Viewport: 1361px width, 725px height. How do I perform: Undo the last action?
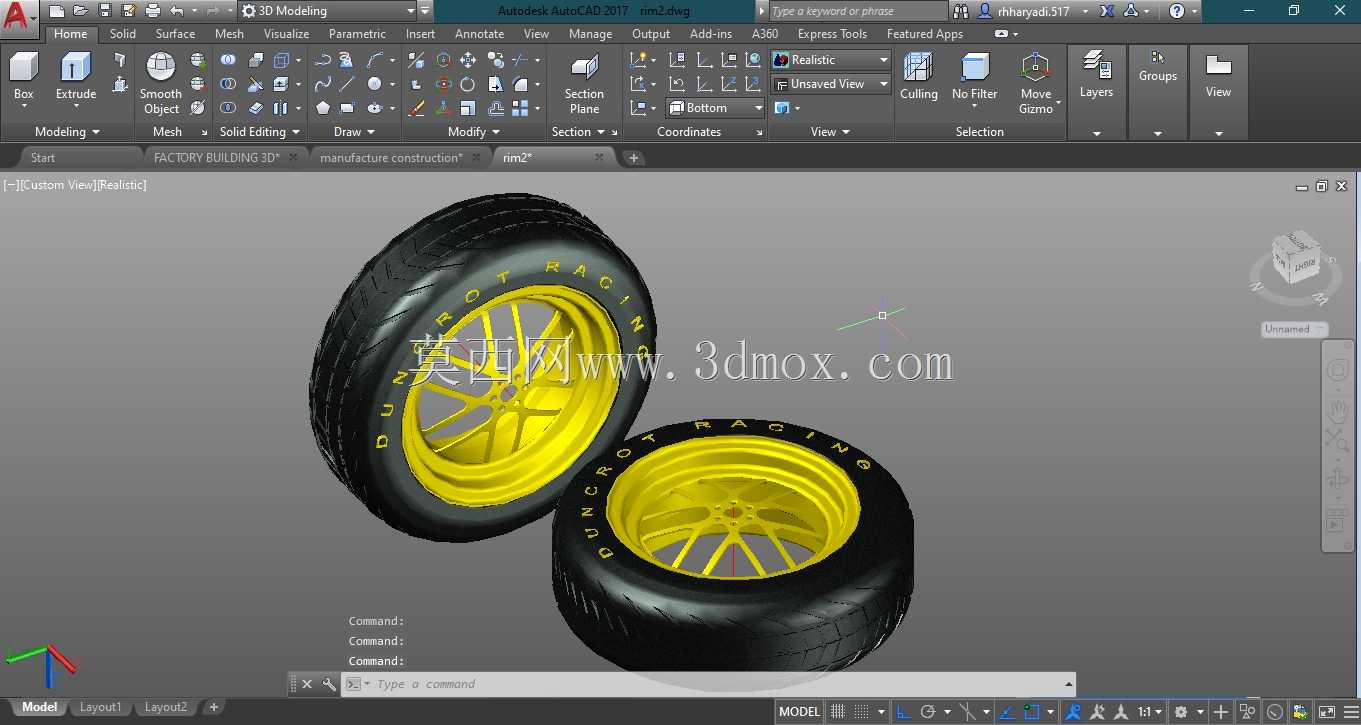[177, 11]
